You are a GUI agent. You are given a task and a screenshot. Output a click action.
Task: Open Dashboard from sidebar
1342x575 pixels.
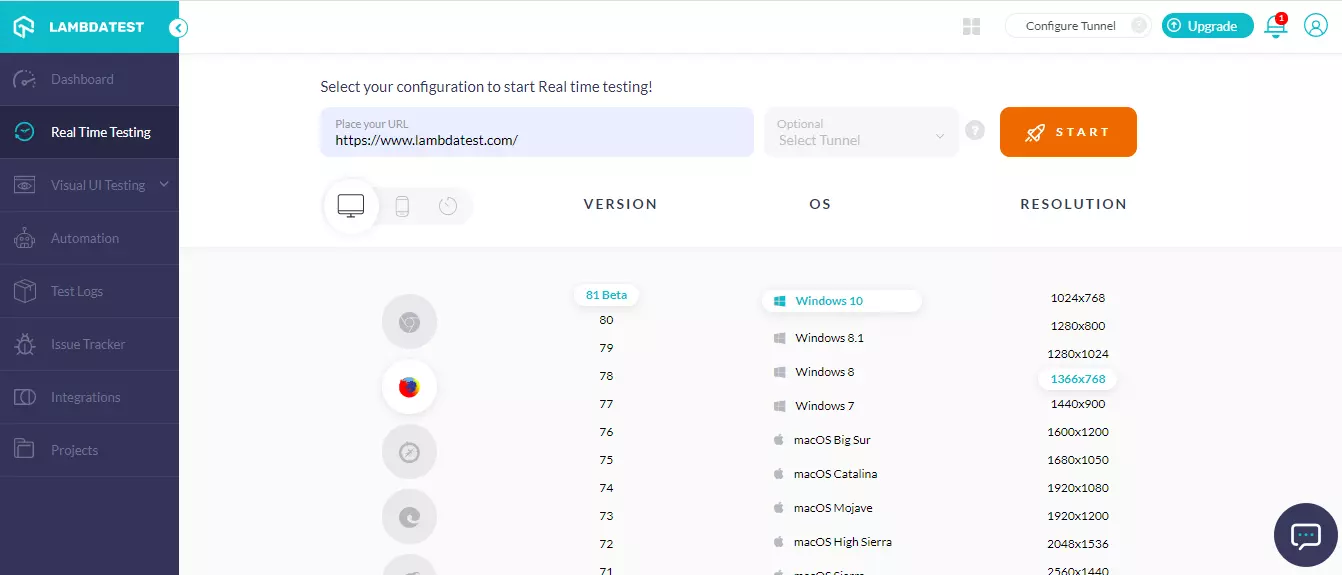pyautogui.click(x=89, y=79)
